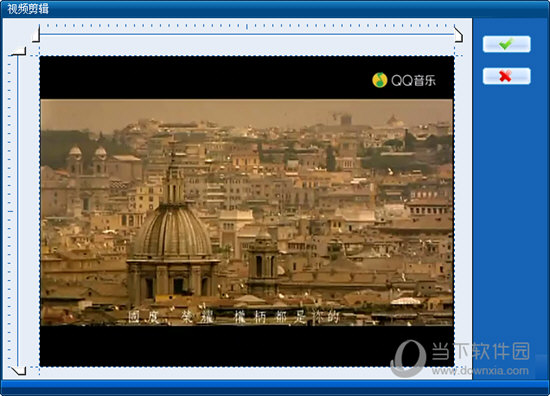Confirm crop with green checkmark button

506,44
